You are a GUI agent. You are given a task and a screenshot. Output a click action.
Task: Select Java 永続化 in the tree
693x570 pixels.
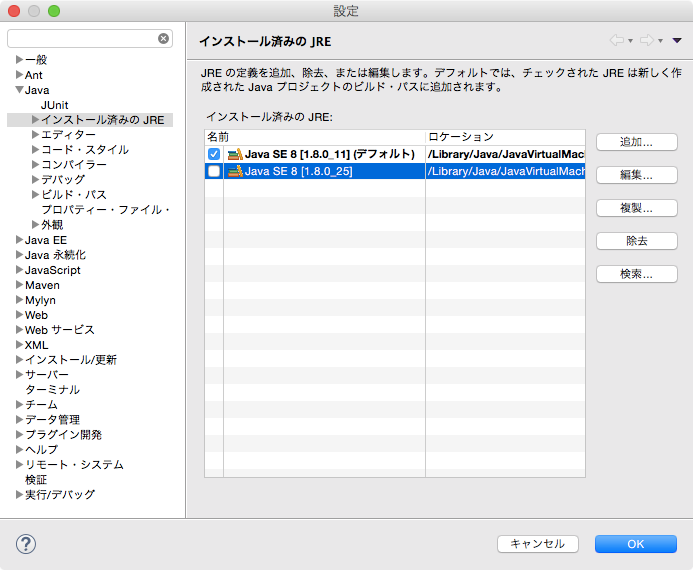[55, 255]
